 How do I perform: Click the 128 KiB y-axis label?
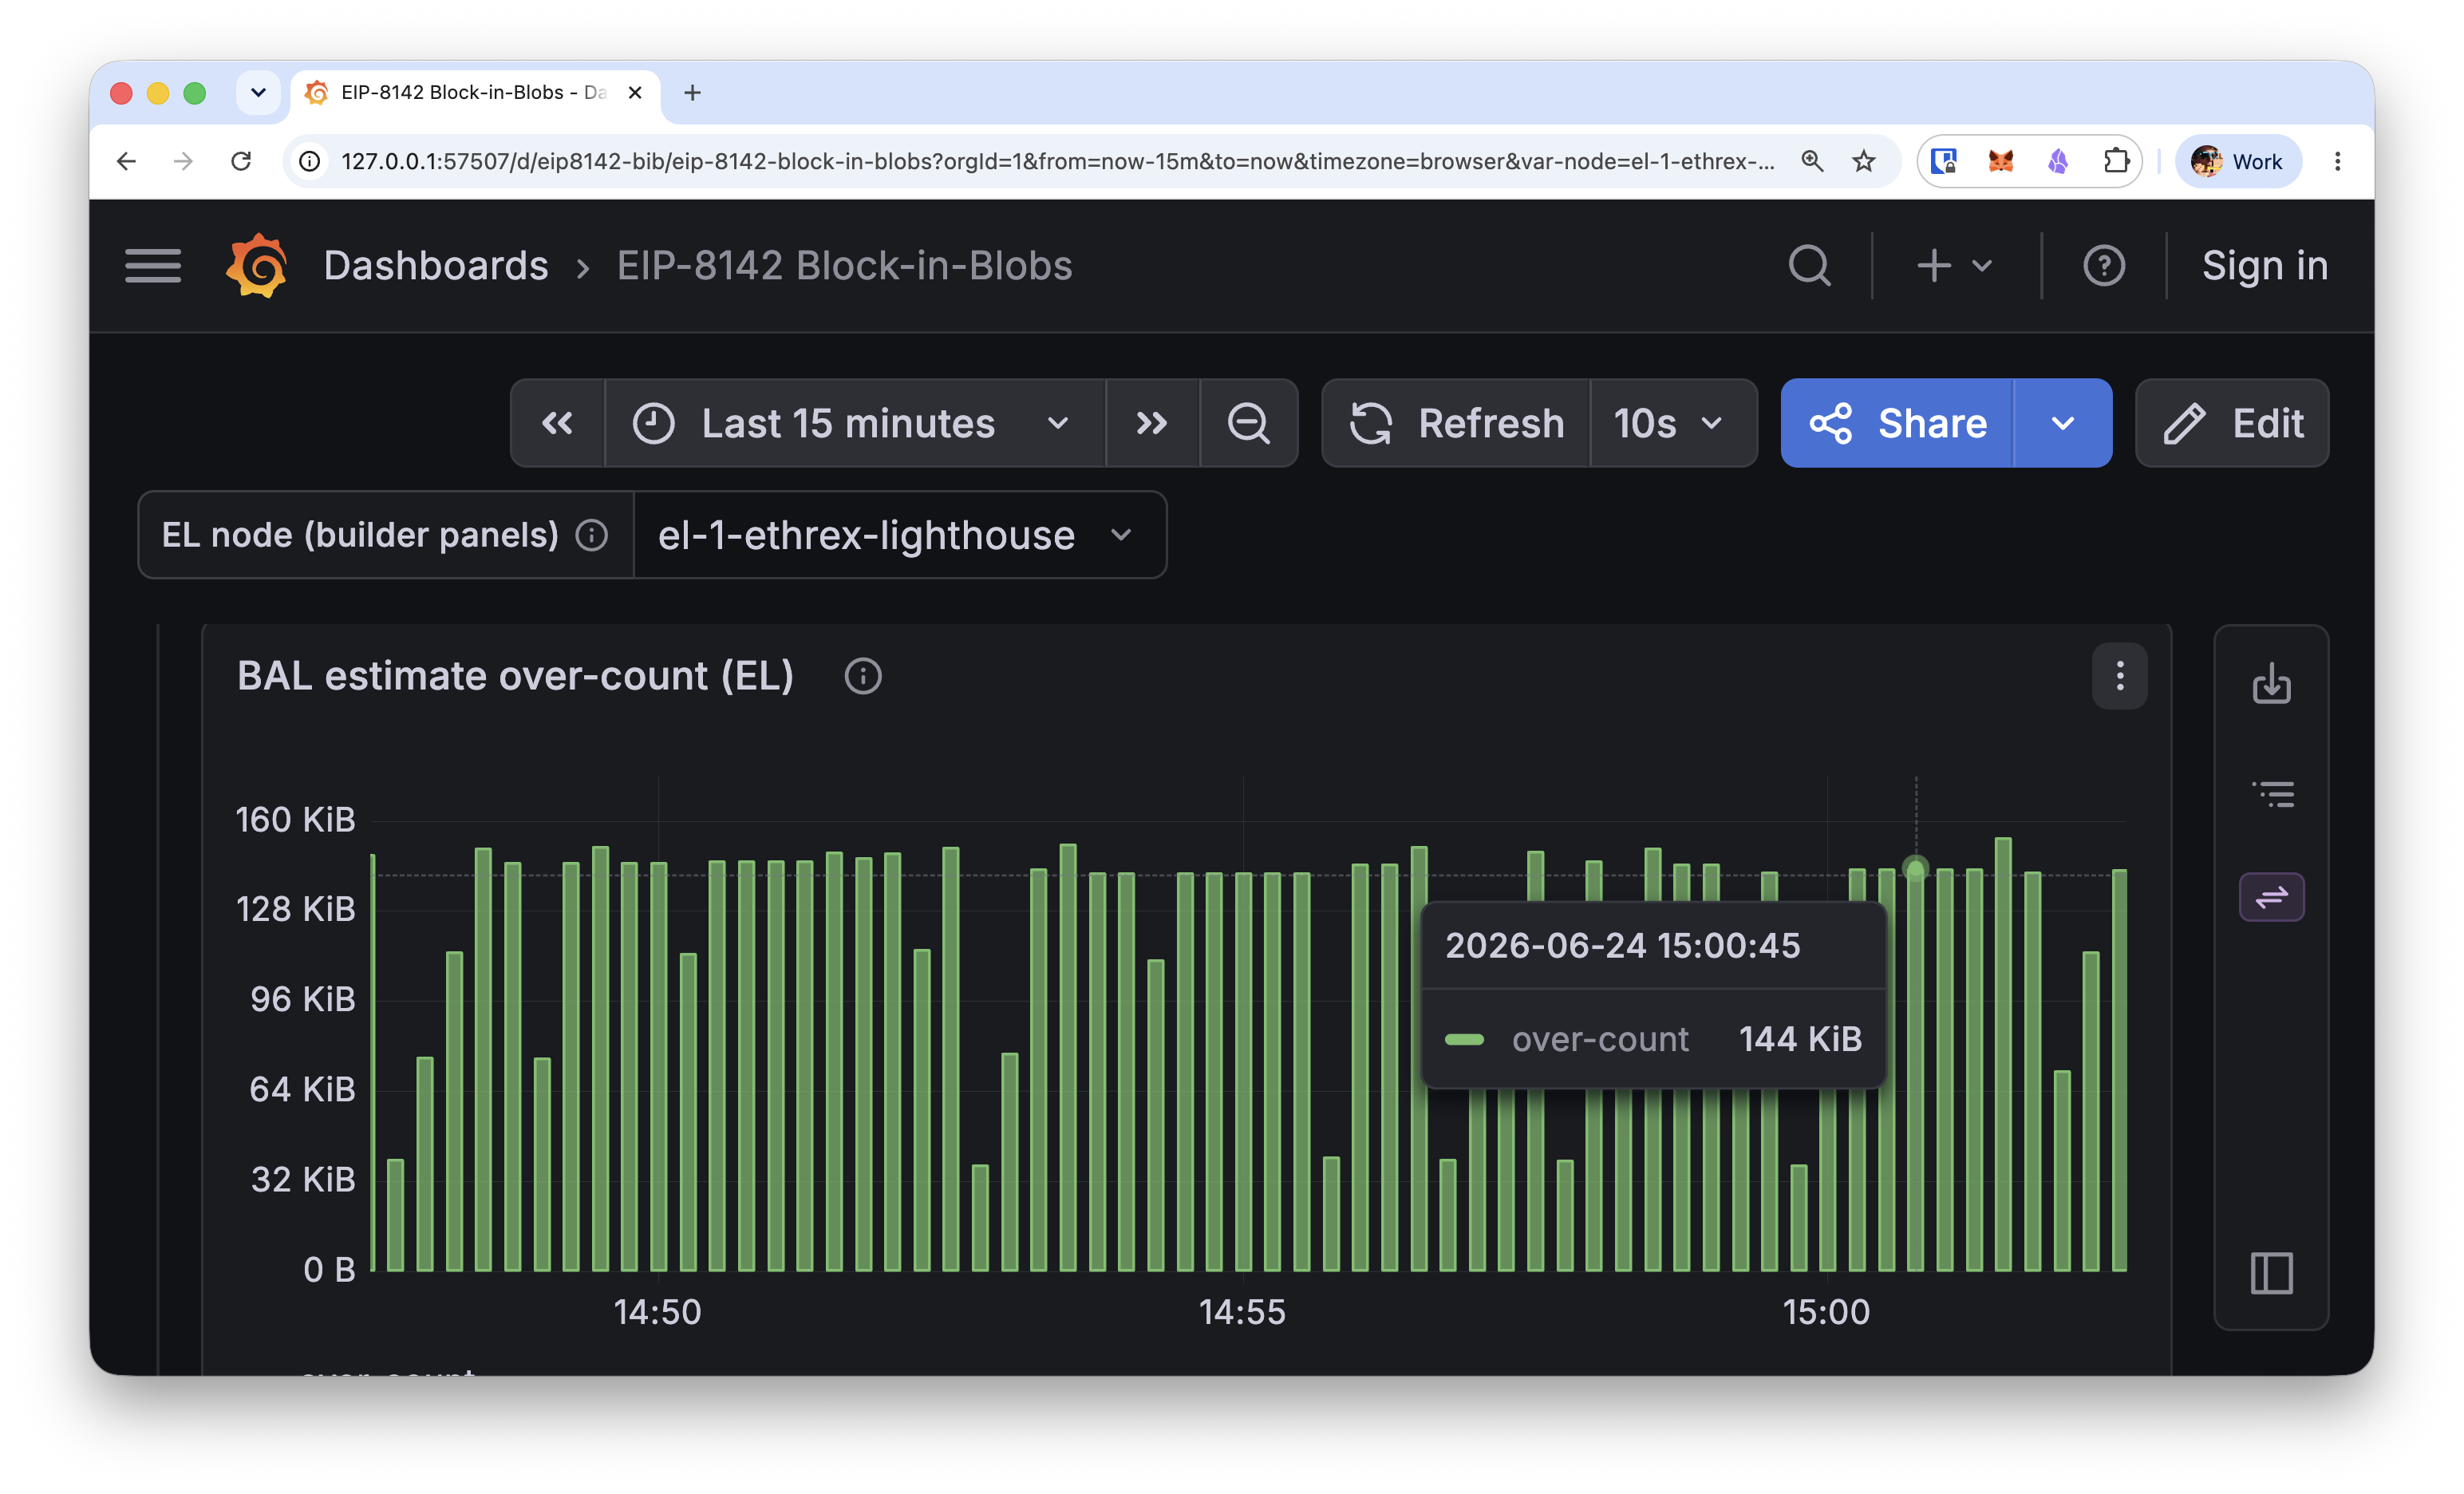295,909
